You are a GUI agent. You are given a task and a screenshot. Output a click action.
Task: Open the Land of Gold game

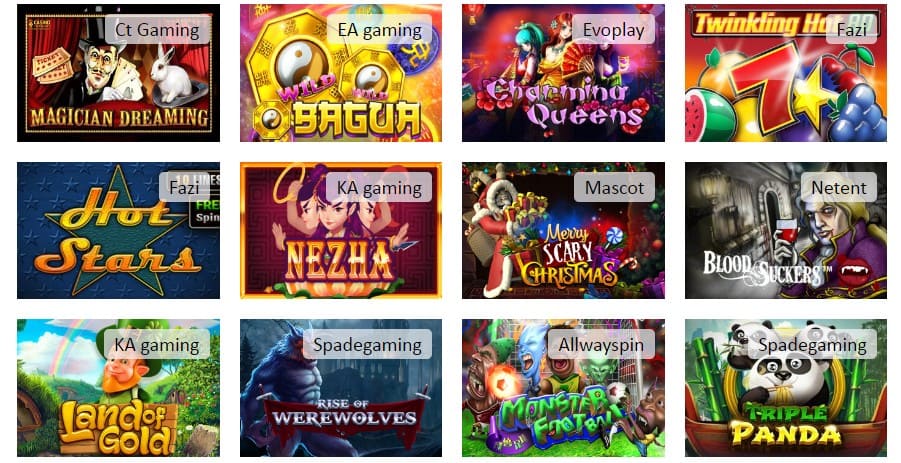tap(118, 388)
